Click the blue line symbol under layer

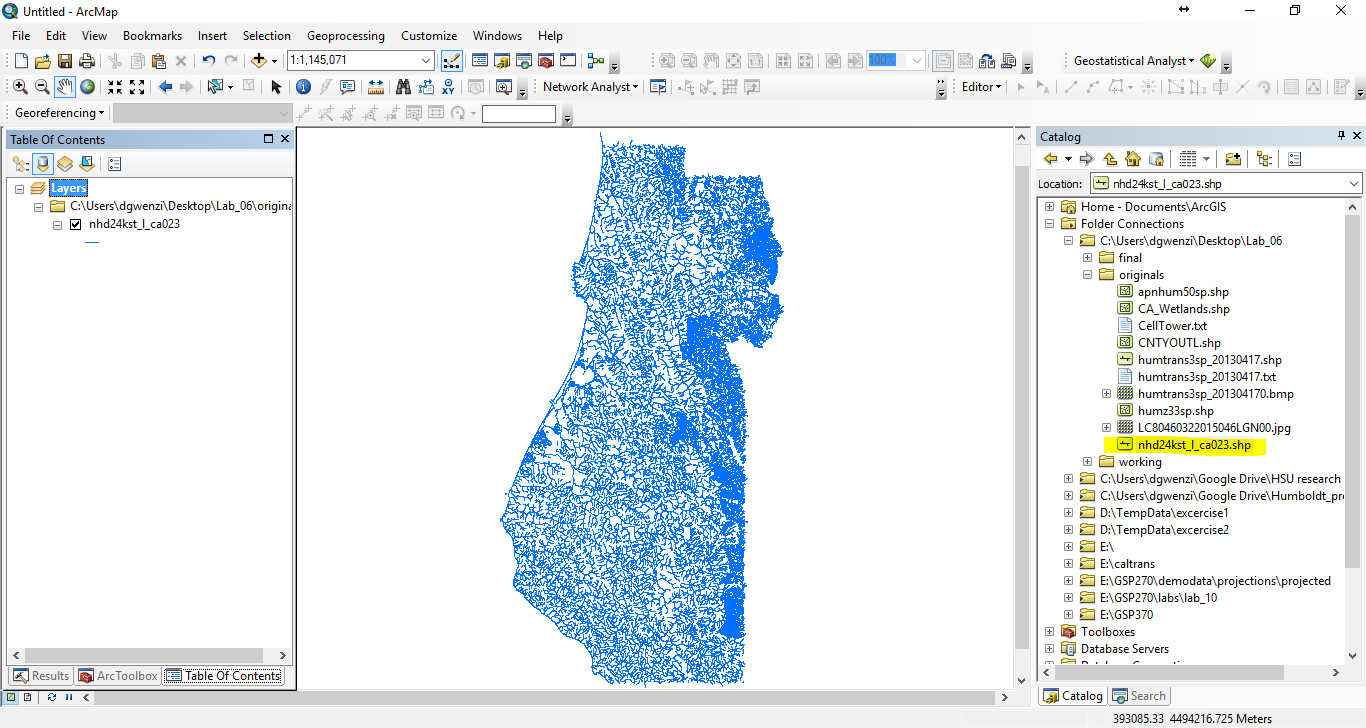coord(92,243)
